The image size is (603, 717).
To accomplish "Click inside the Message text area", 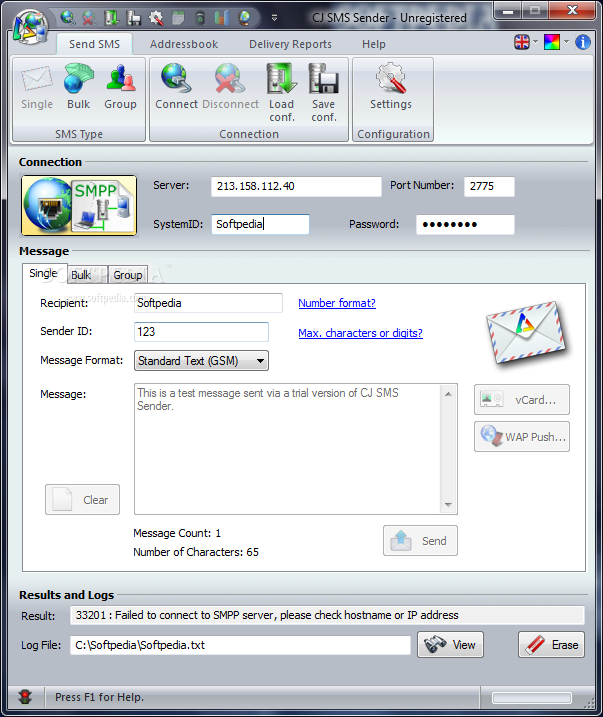I will click(287, 449).
